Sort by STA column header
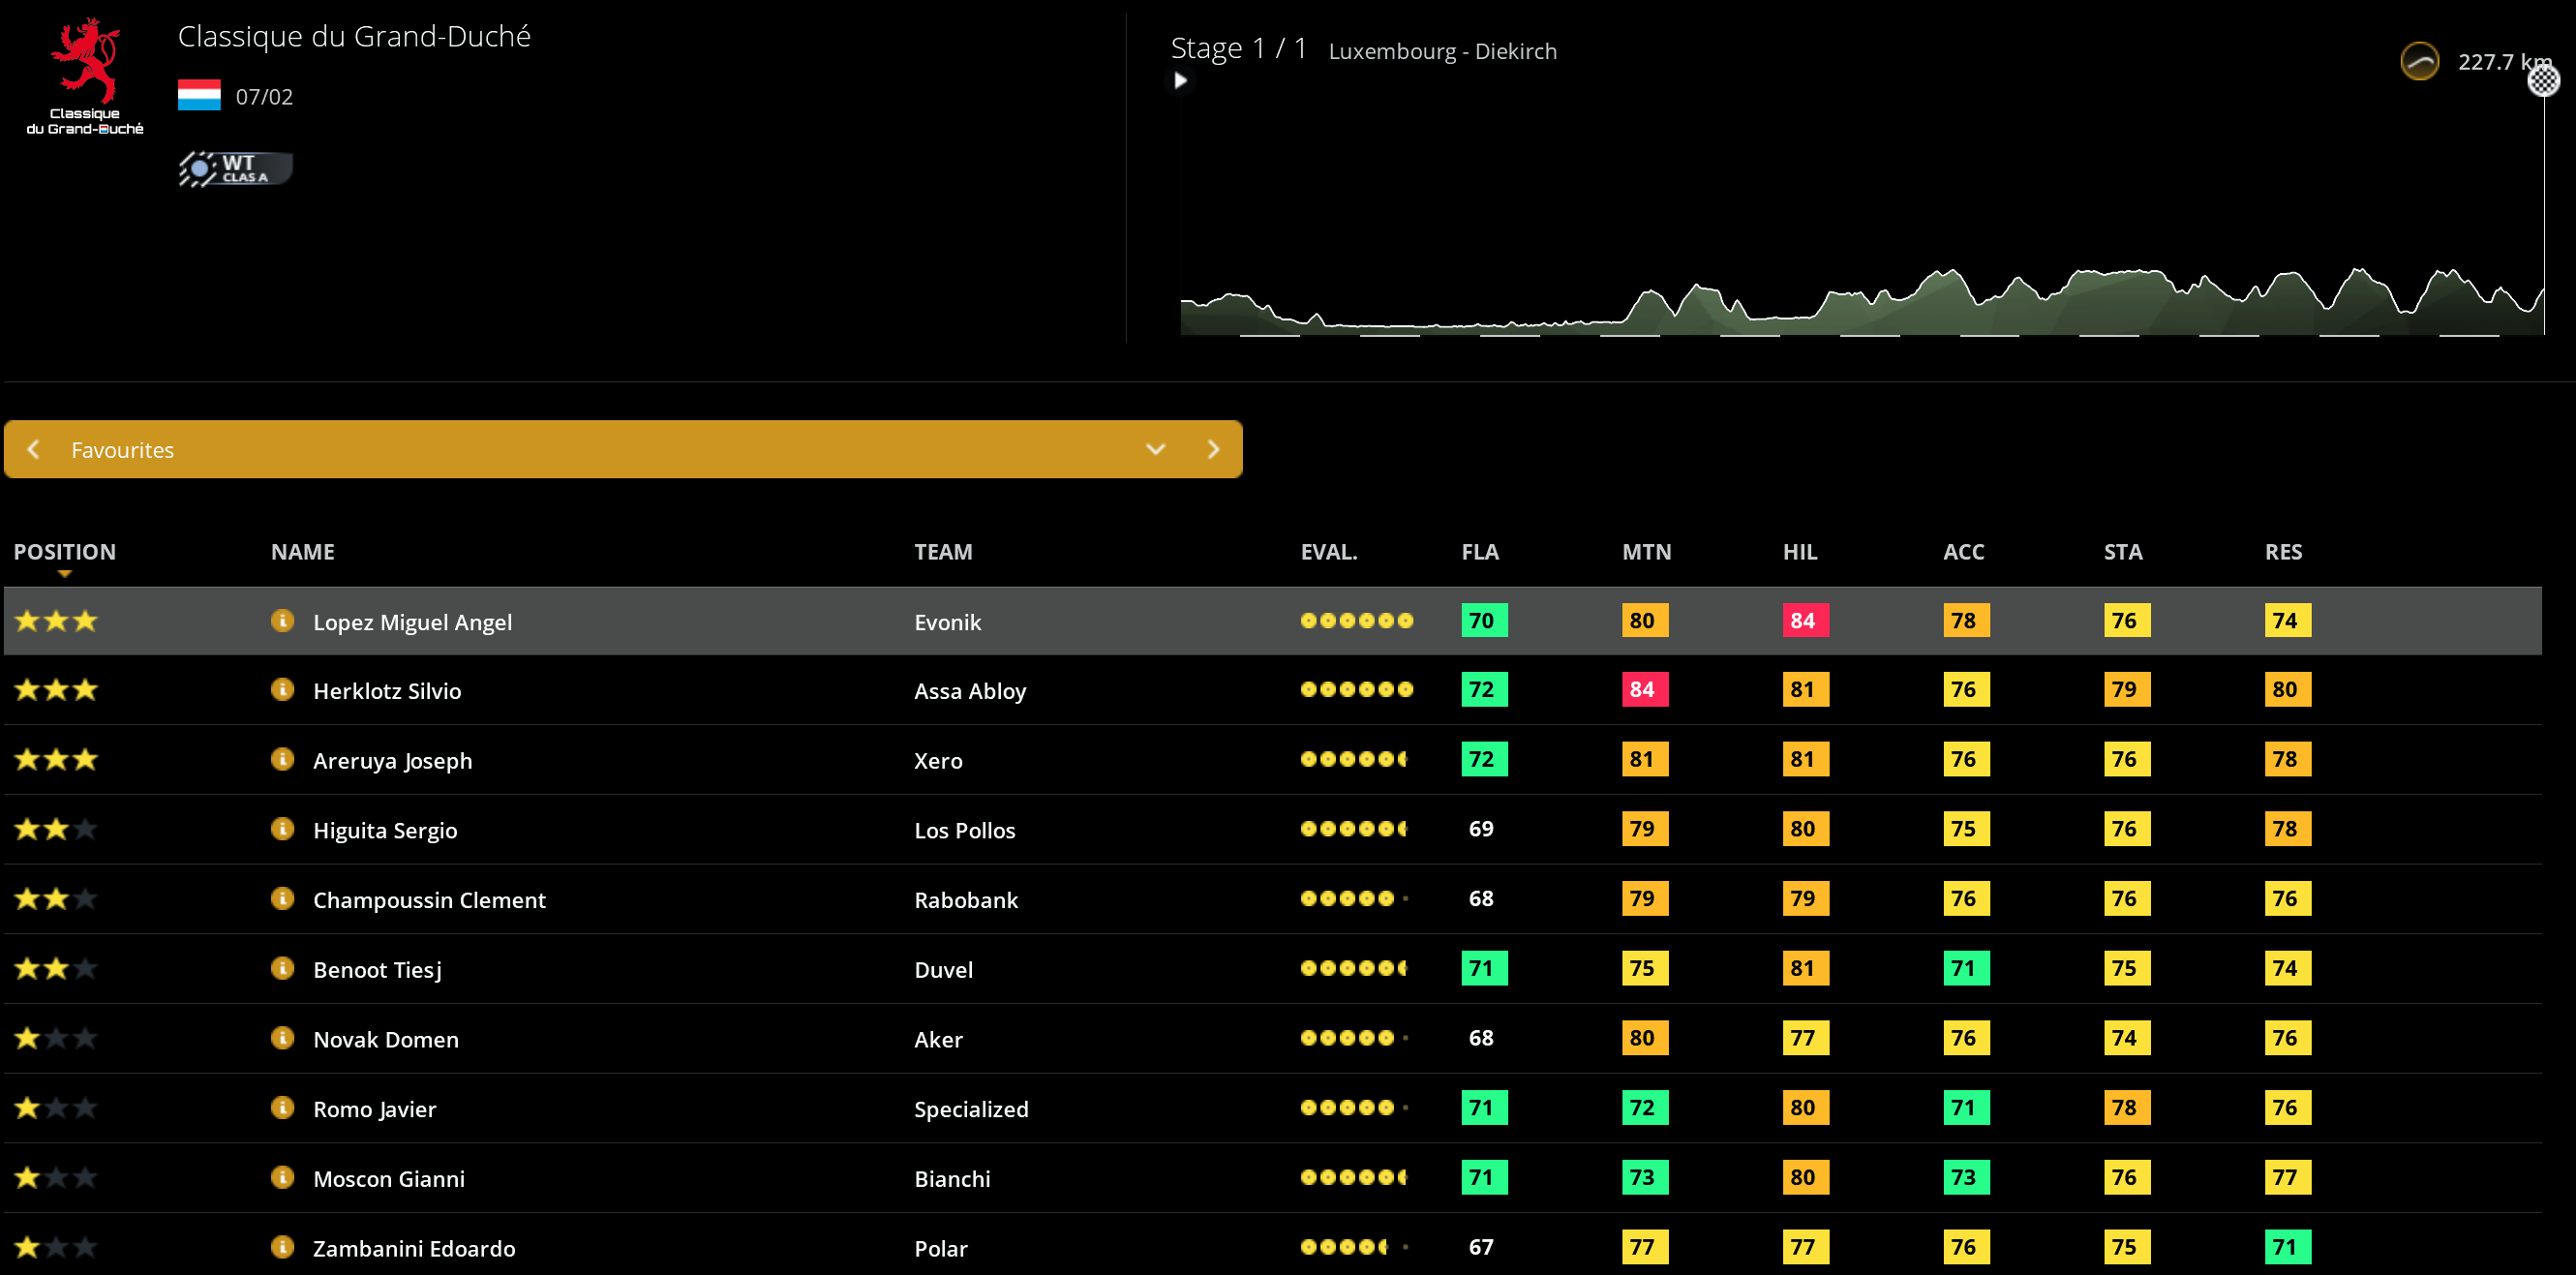This screenshot has height=1275, width=2576. point(2122,552)
